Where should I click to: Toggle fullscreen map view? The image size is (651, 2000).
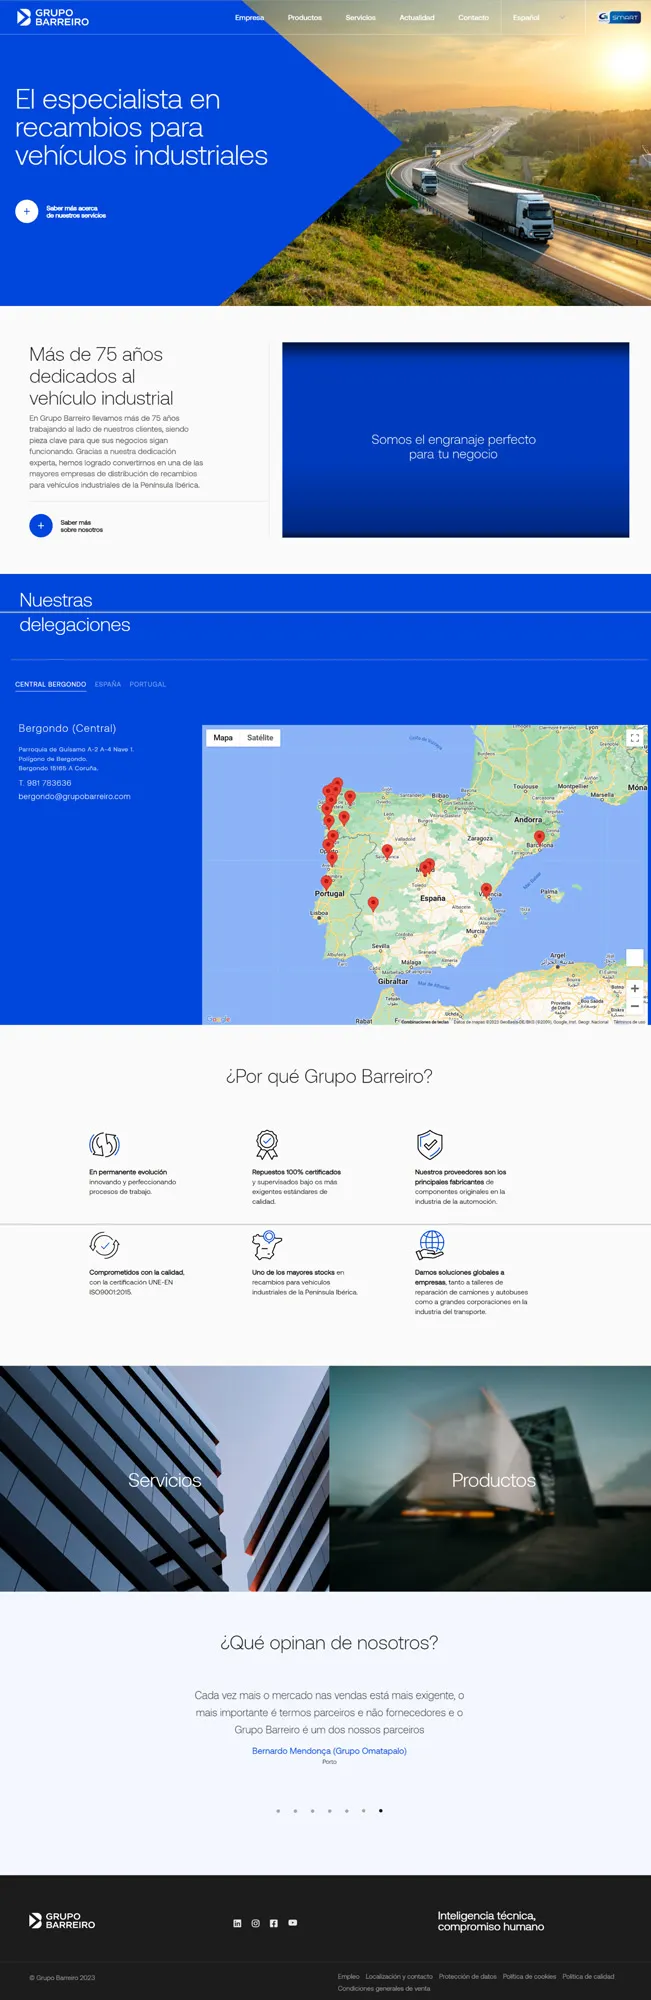point(634,738)
